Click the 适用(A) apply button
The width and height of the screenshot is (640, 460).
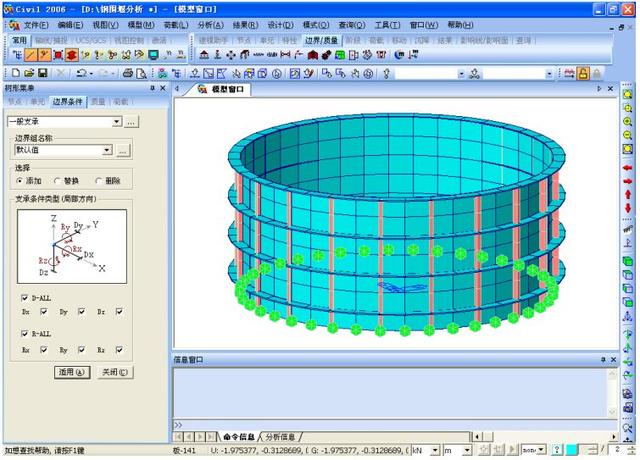[70, 372]
